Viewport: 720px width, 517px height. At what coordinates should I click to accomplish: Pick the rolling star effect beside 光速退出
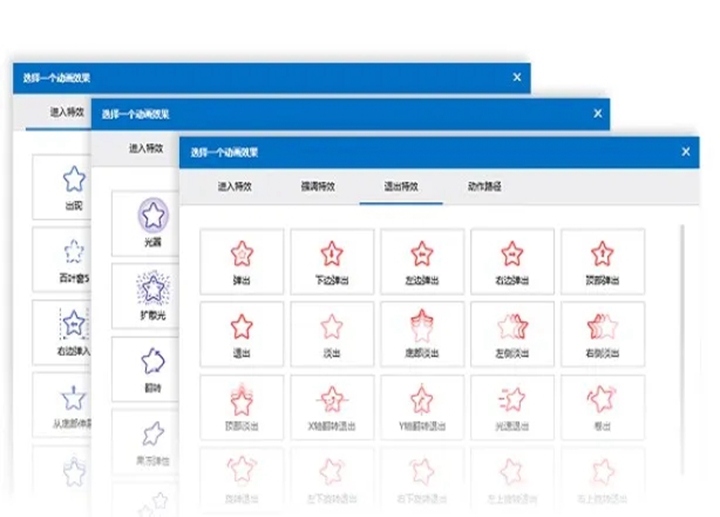pyautogui.click(x=602, y=407)
